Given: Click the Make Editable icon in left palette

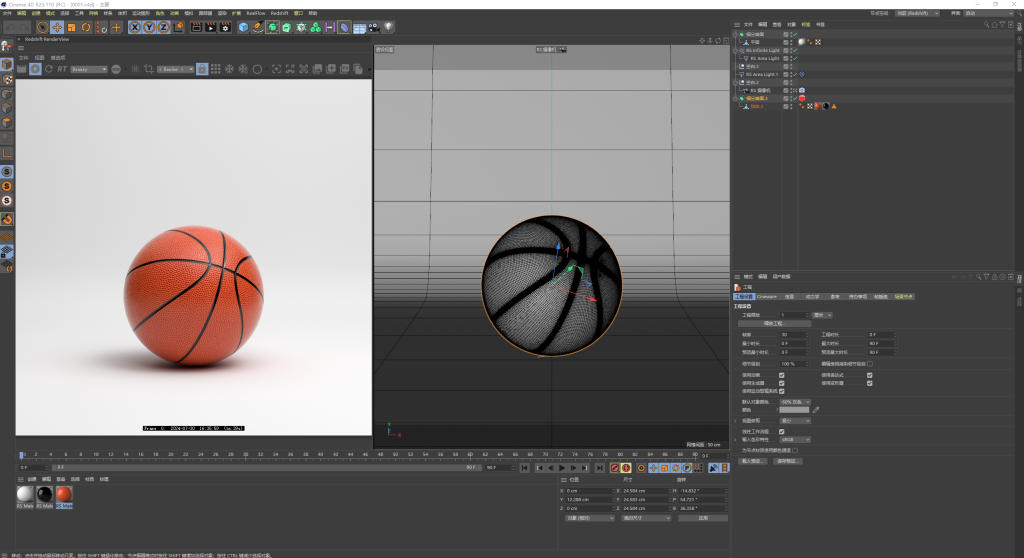Looking at the screenshot, I should click(7, 46).
